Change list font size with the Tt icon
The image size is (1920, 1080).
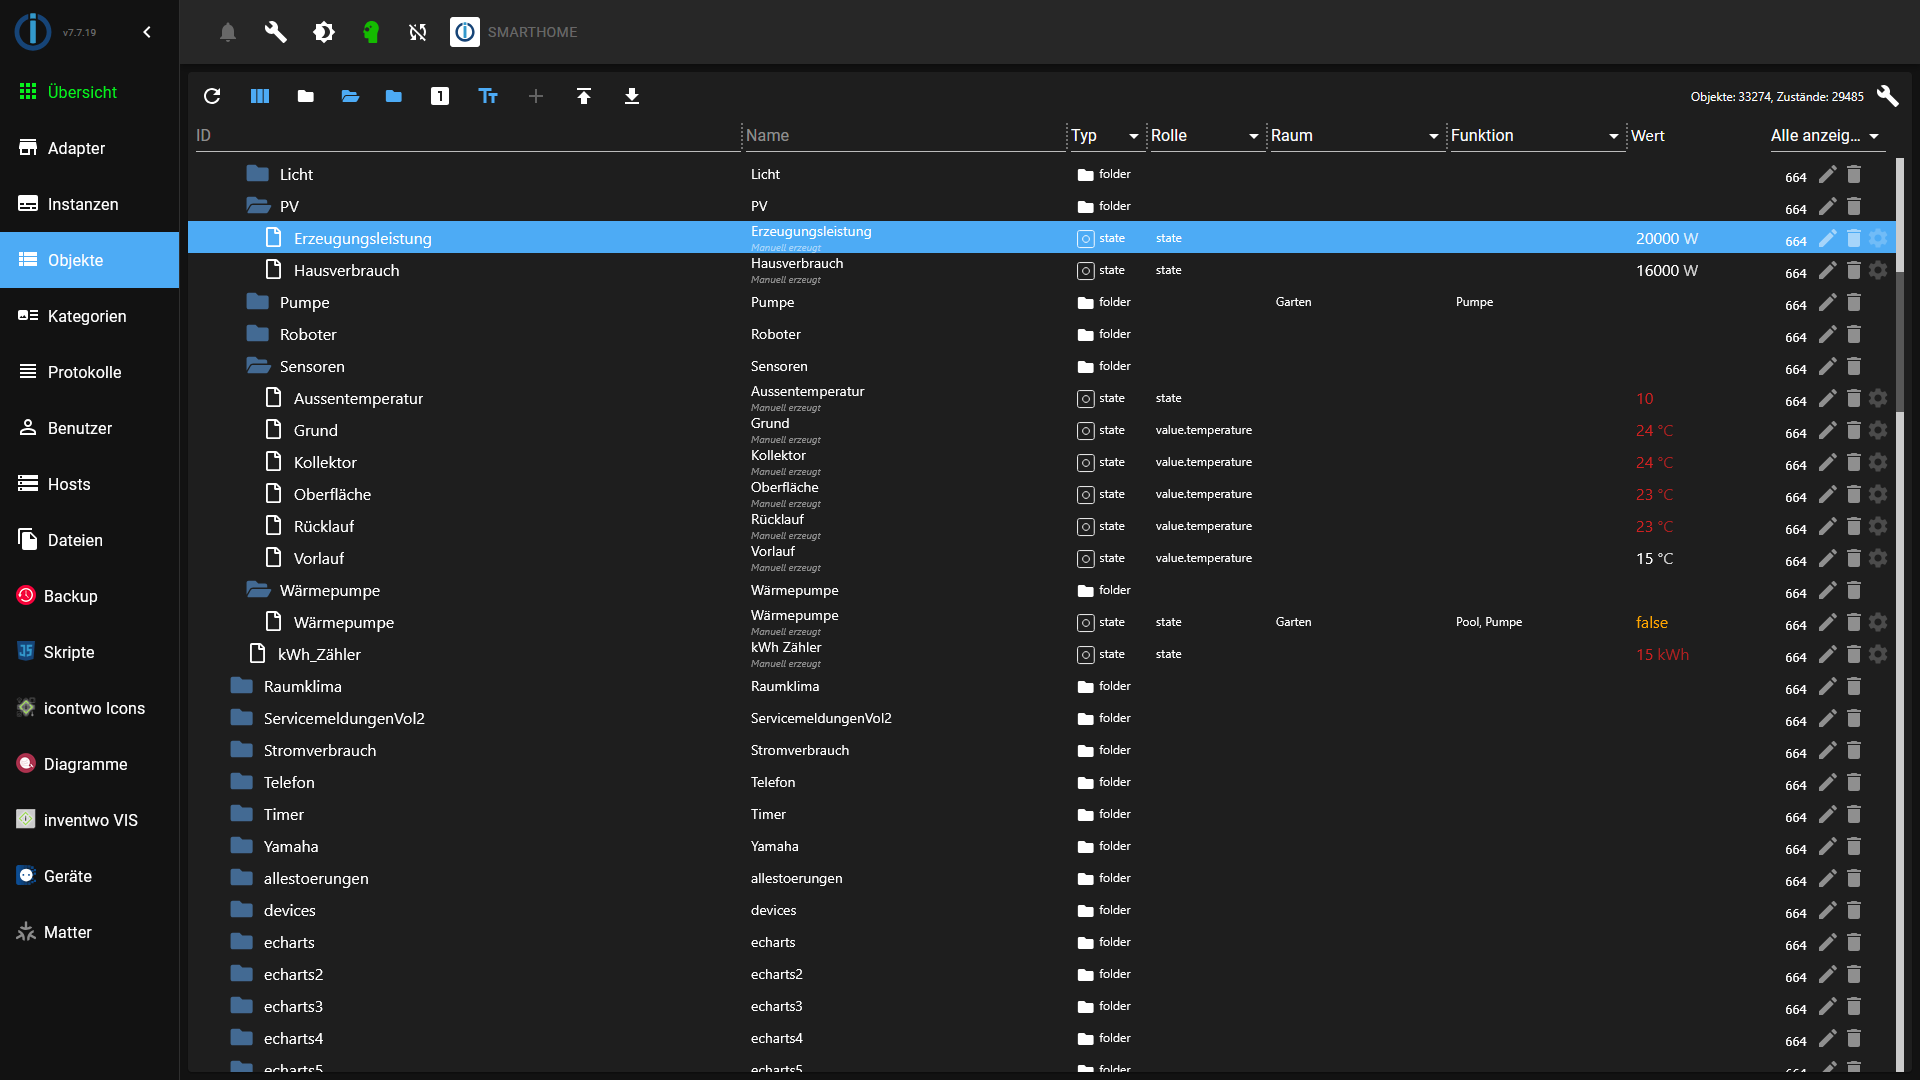click(x=487, y=96)
